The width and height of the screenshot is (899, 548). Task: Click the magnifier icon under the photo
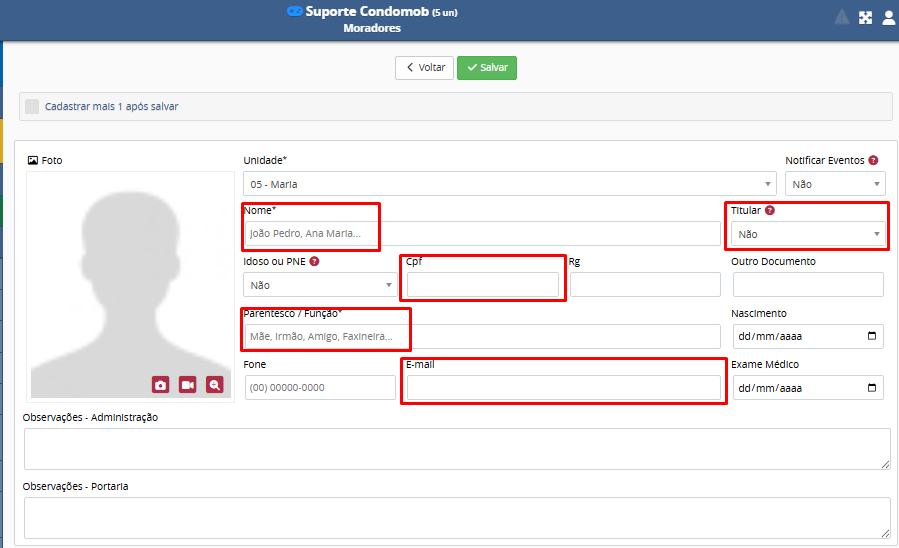click(214, 385)
